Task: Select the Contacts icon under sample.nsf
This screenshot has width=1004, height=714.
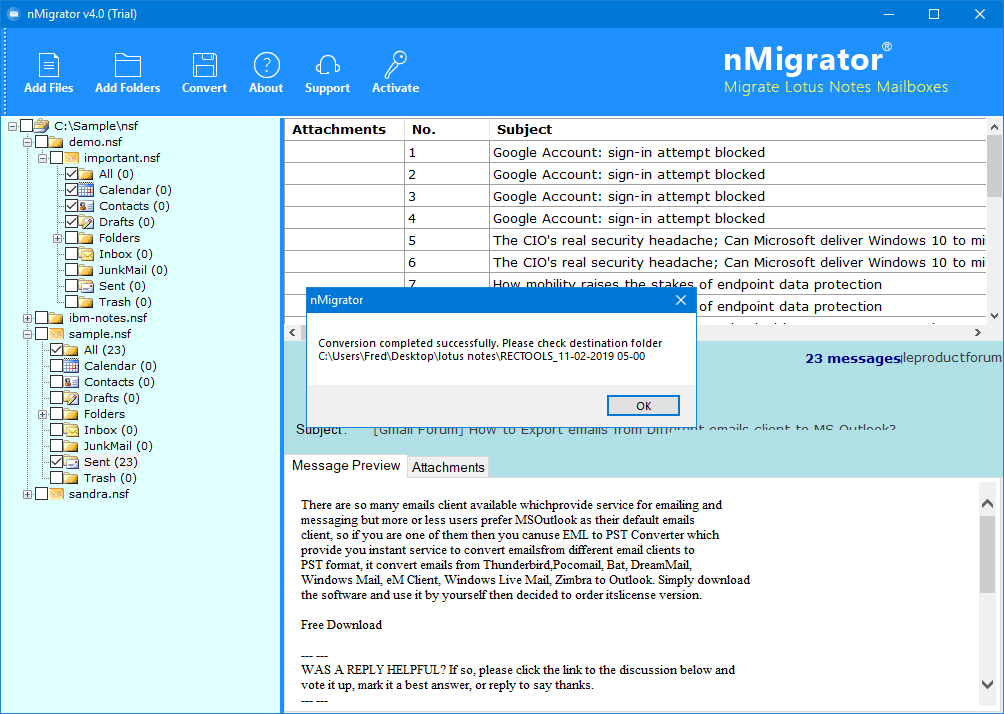Action: (72, 382)
